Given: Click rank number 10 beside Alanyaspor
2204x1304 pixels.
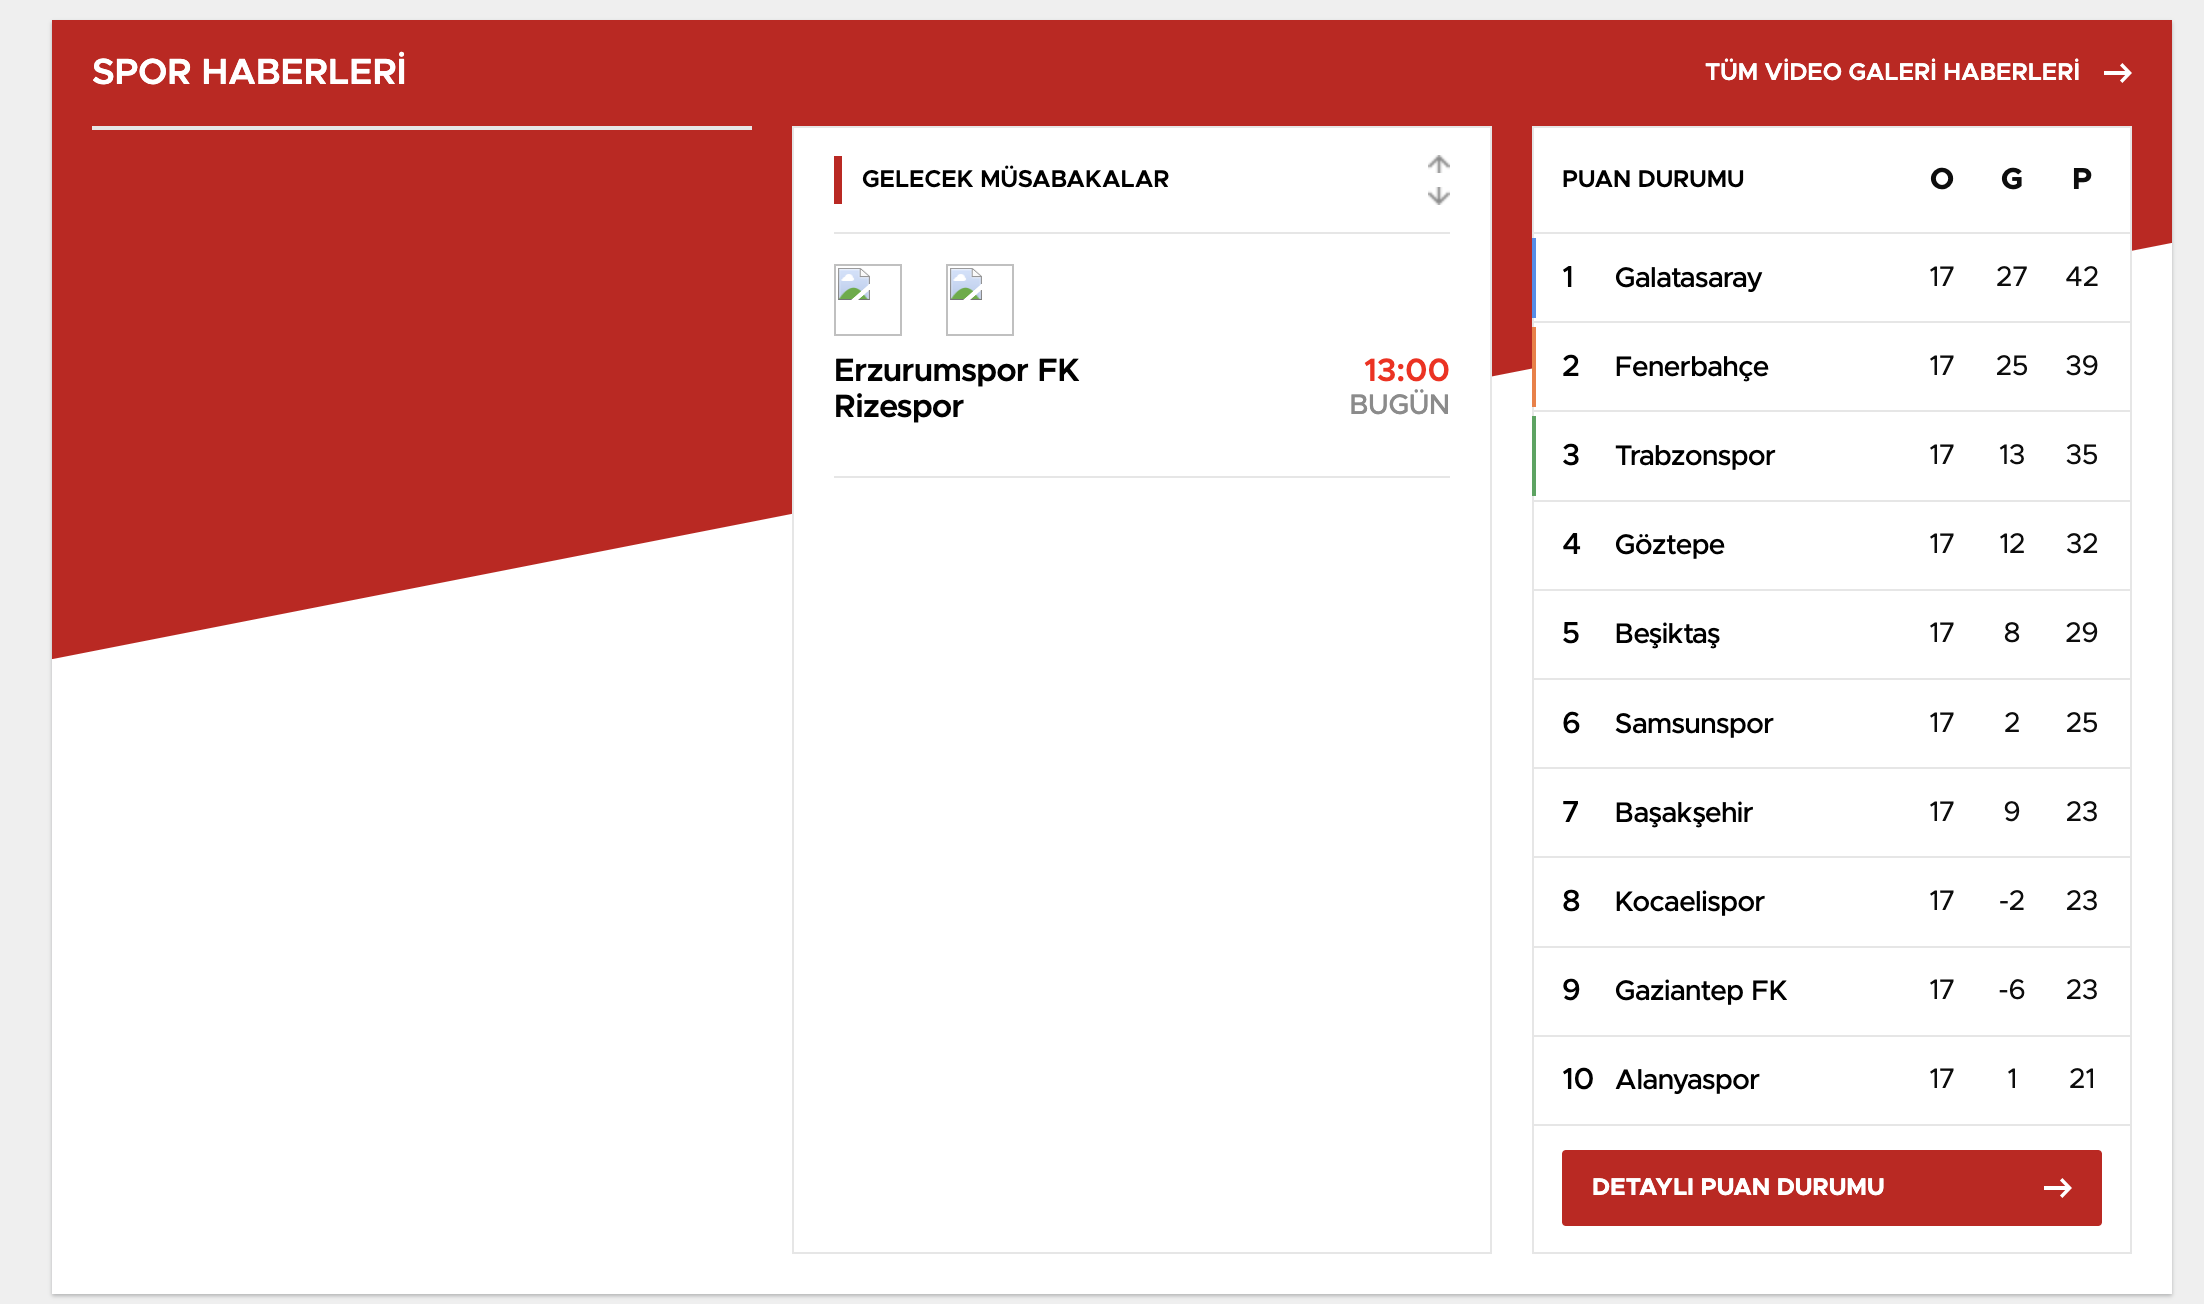Looking at the screenshot, I should click(1577, 1078).
